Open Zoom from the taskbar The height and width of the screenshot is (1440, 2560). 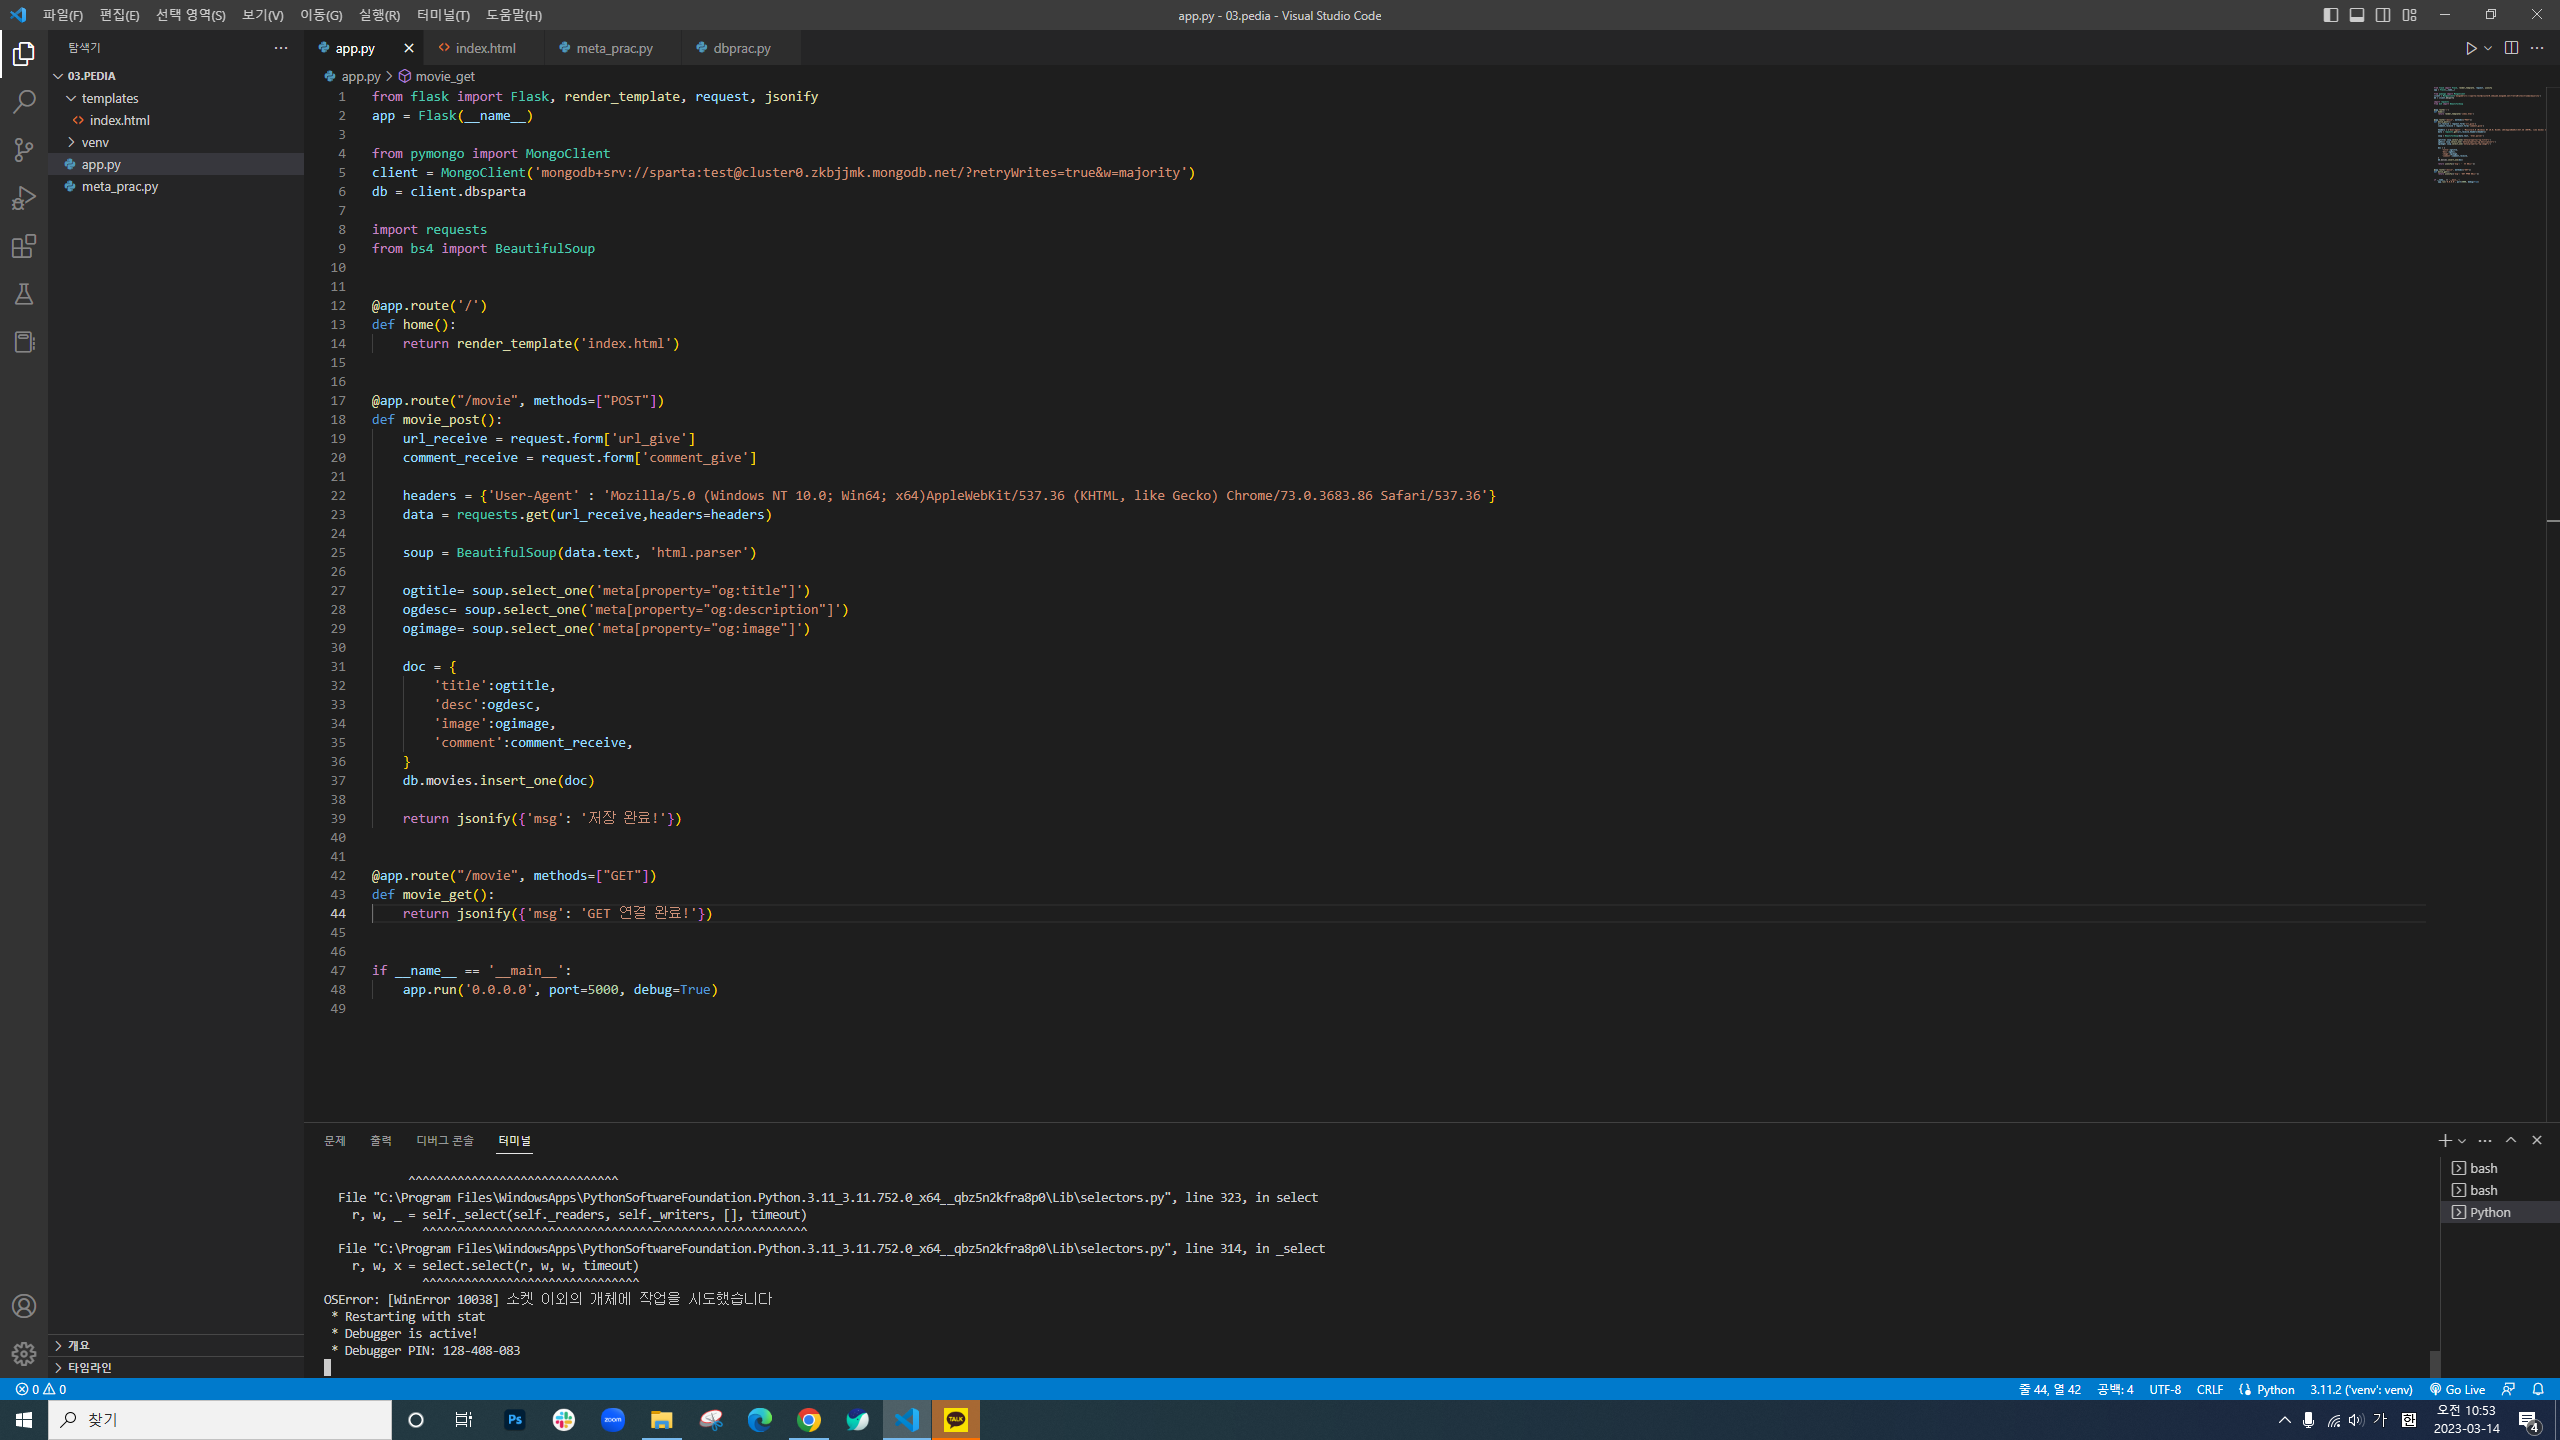click(613, 1420)
